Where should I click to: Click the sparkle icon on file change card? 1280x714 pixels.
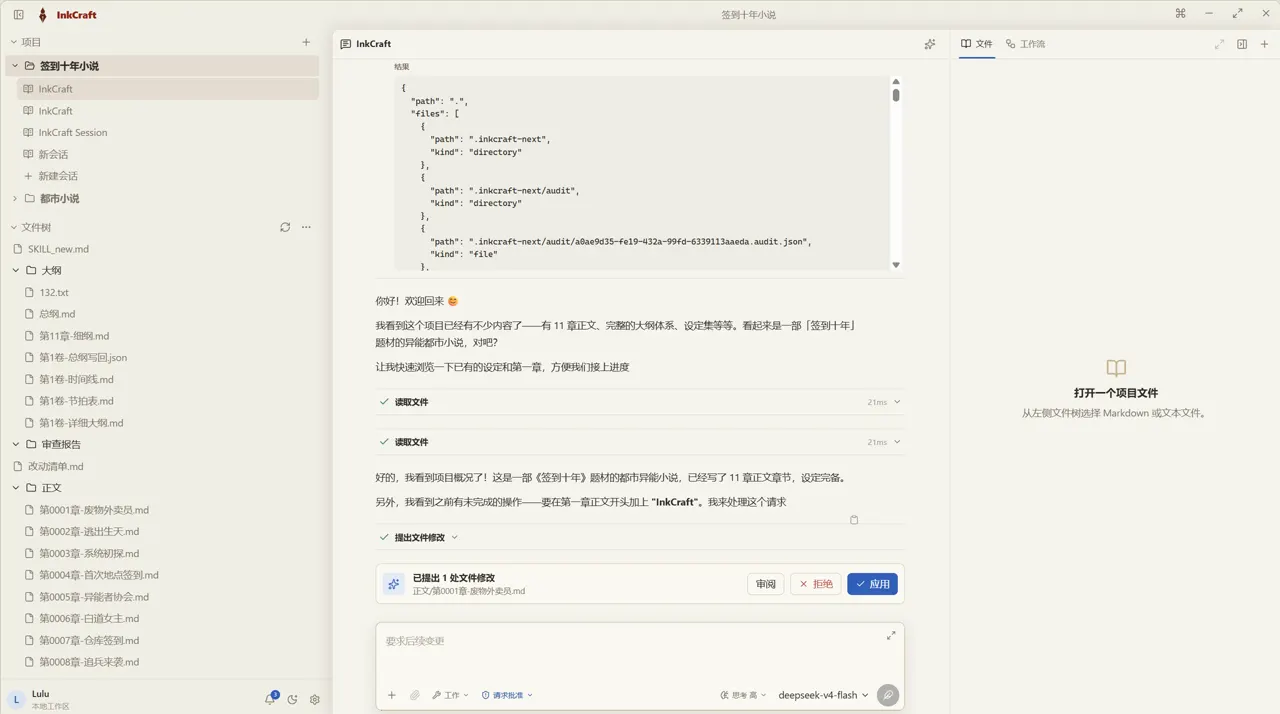394,584
